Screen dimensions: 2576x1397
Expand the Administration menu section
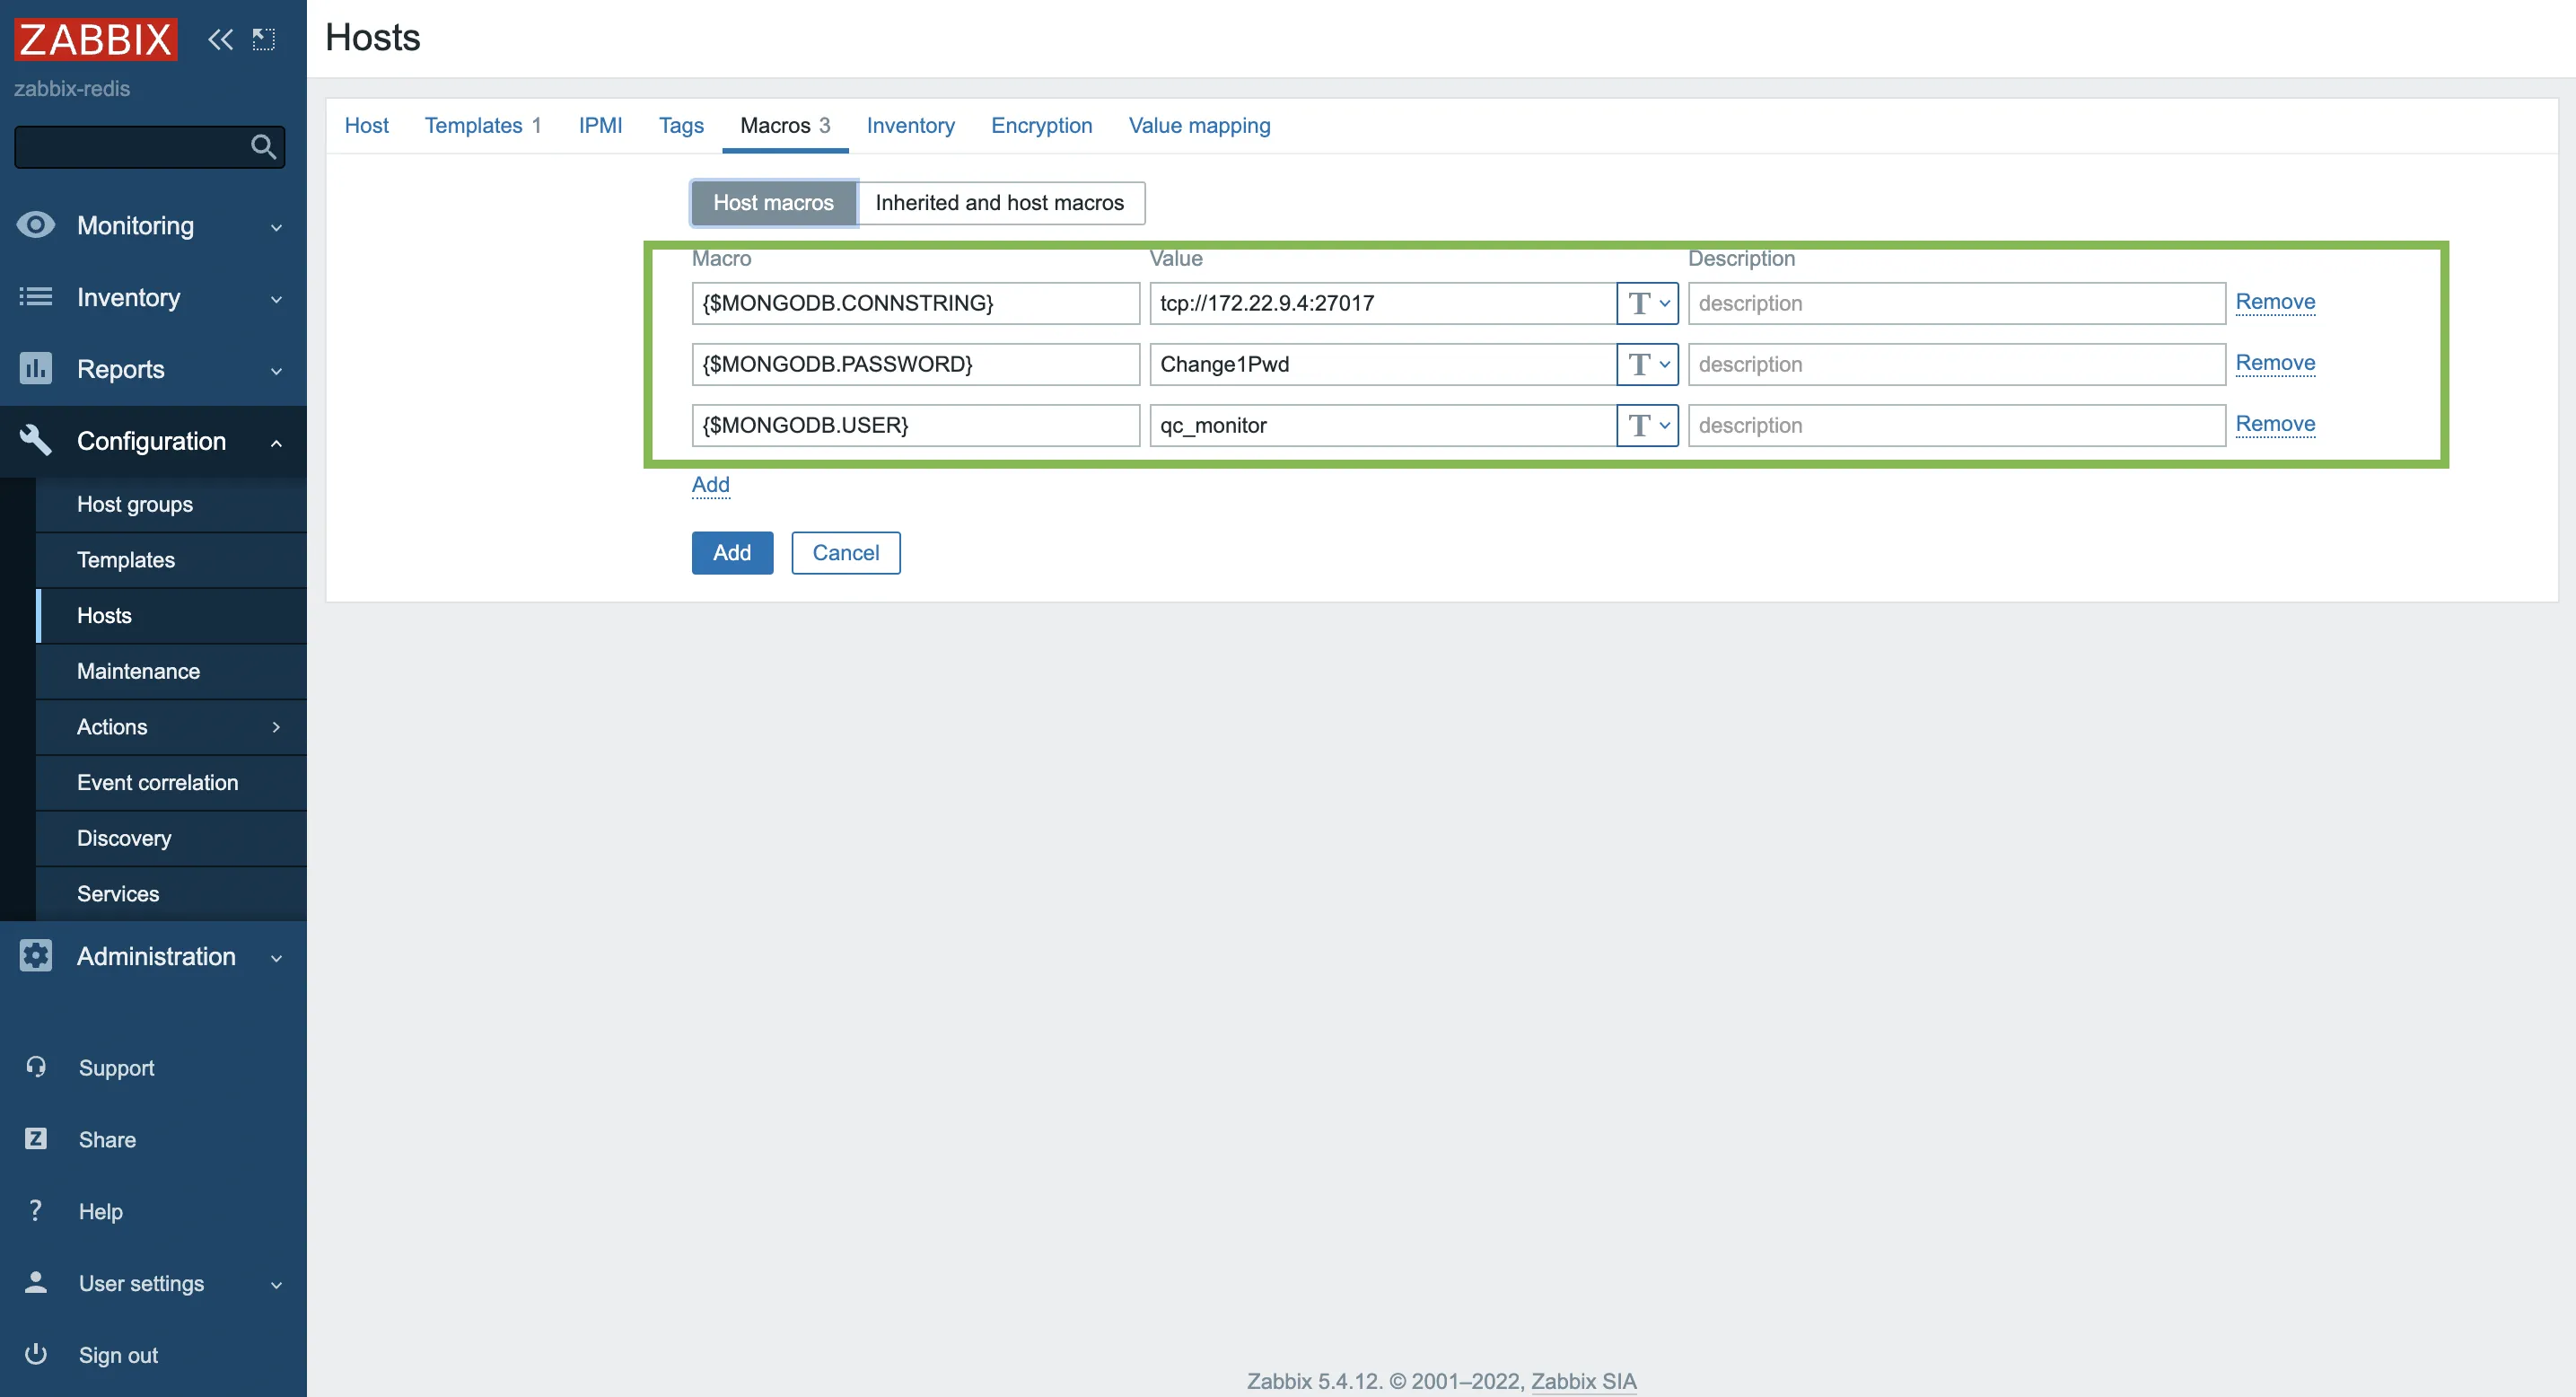[277, 958]
